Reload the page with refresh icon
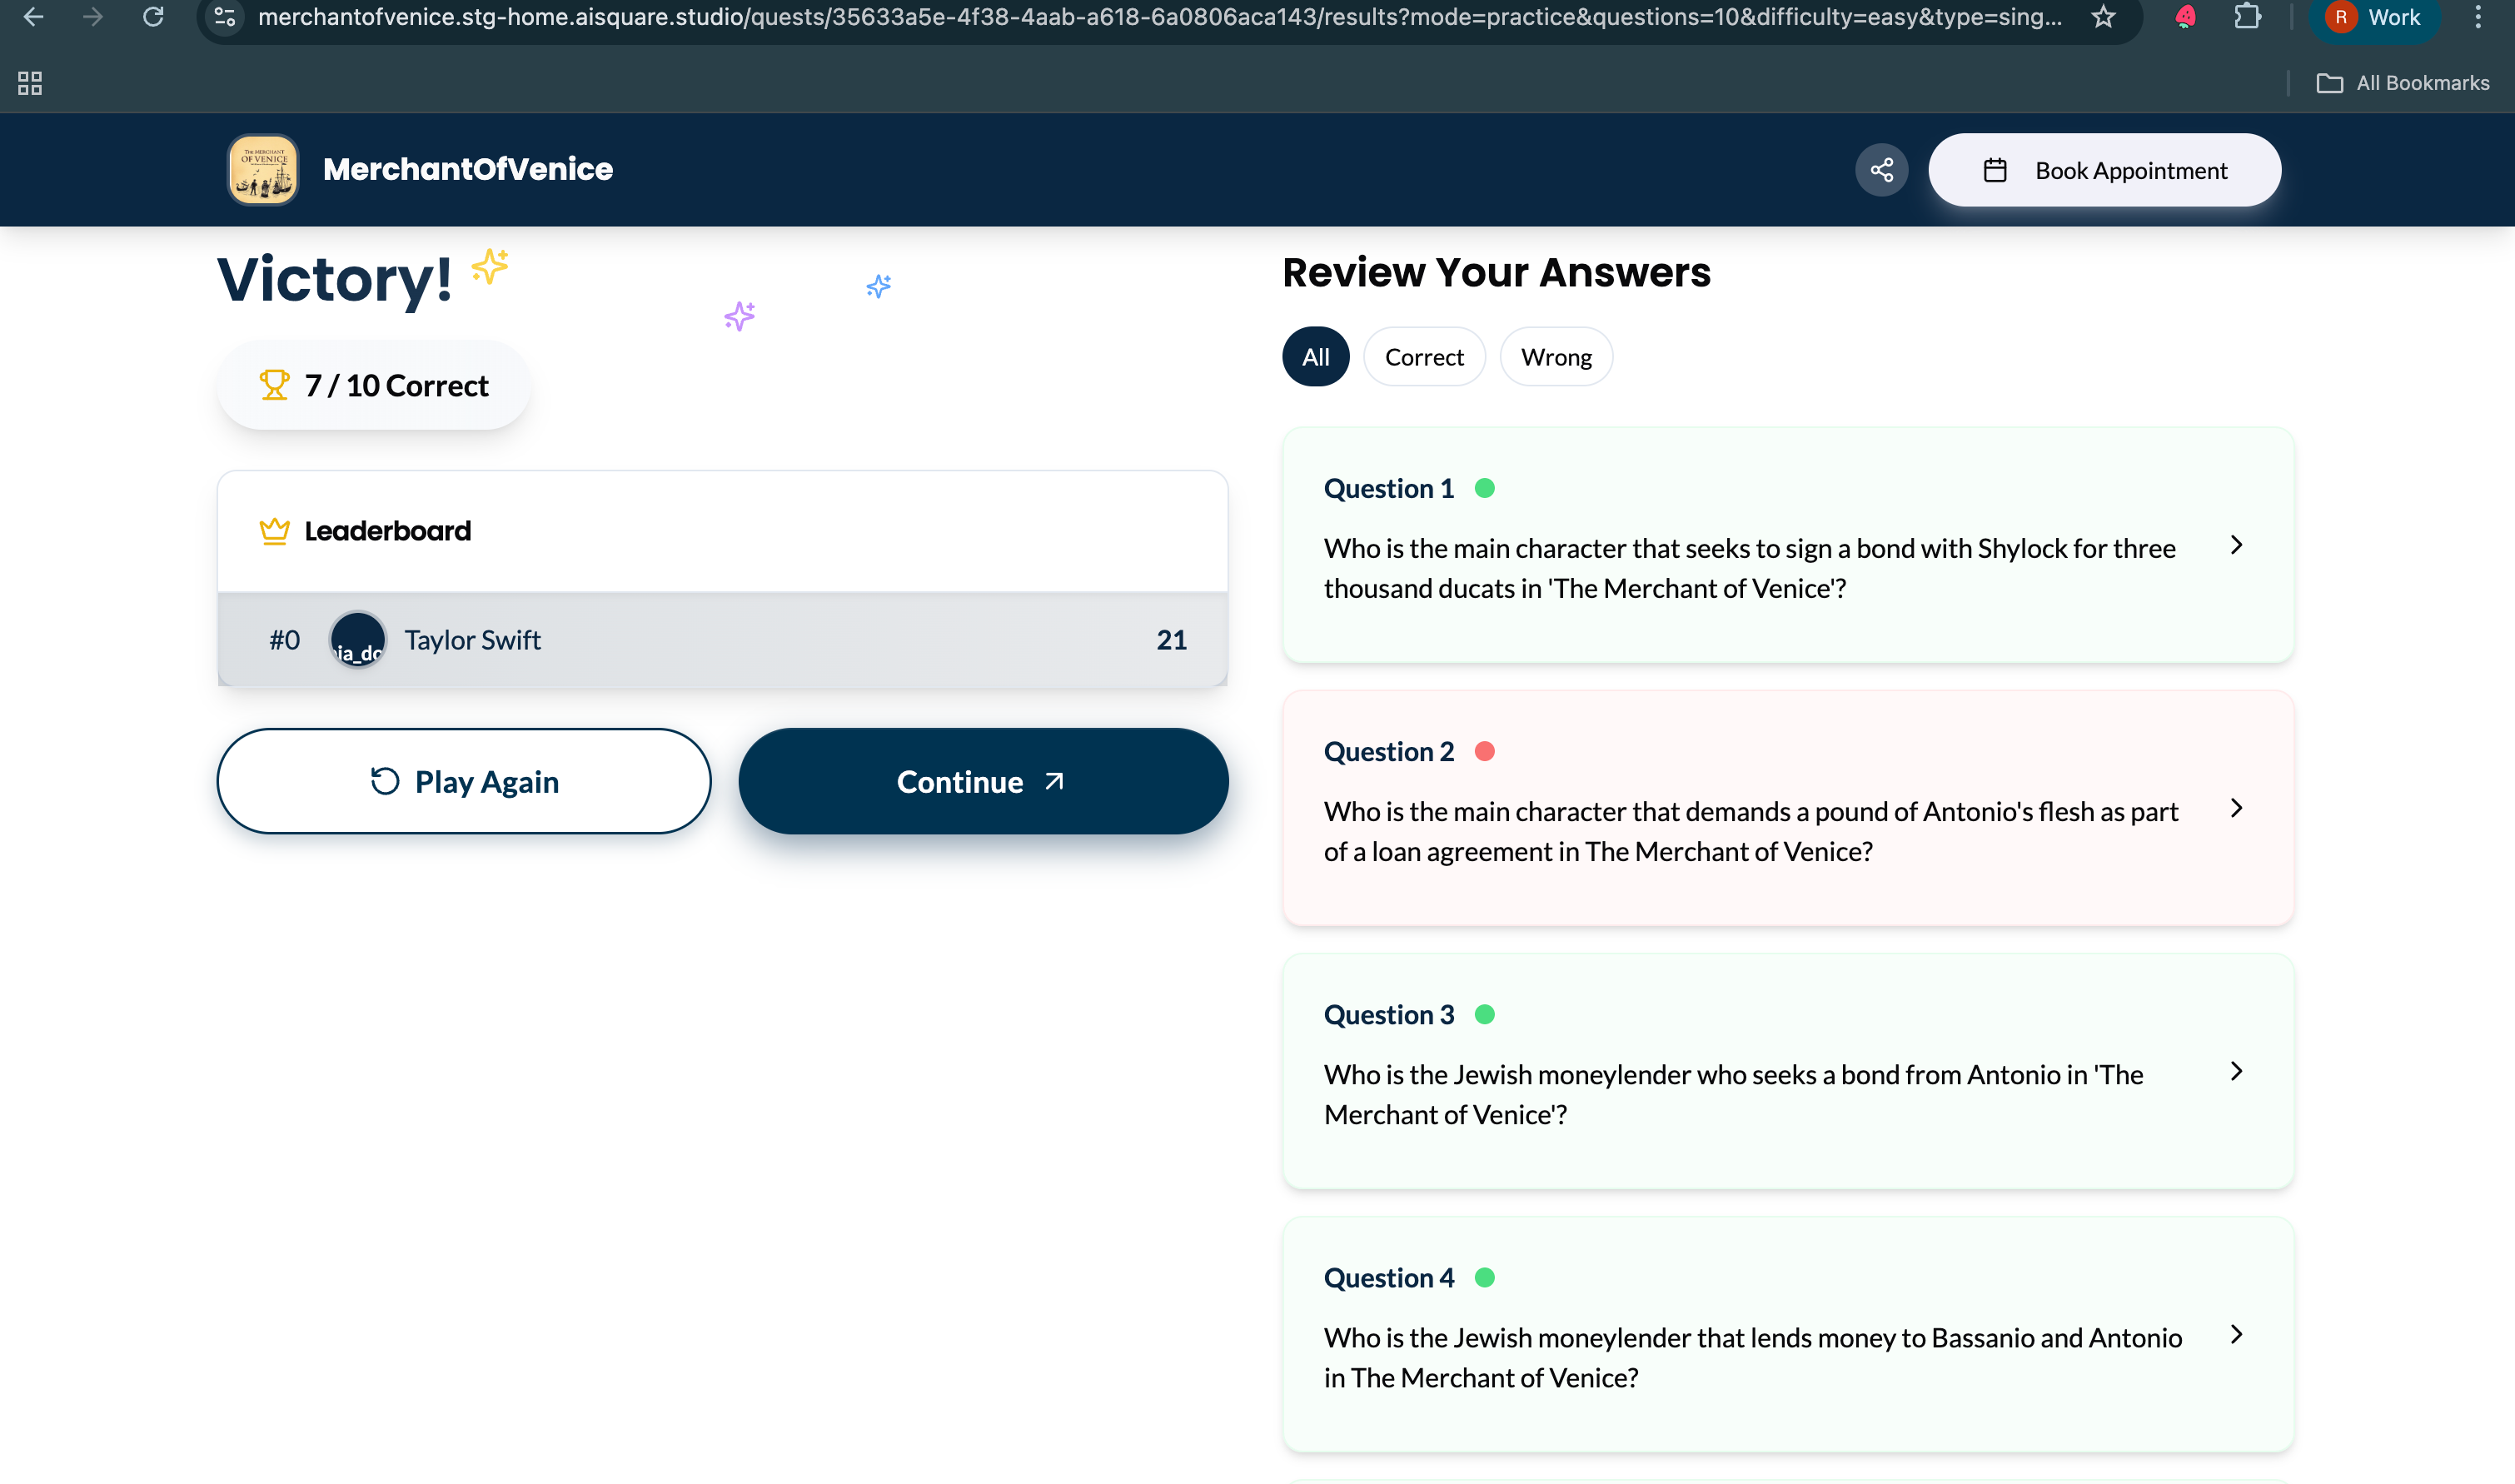The width and height of the screenshot is (2515, 1484). [153, 17]
